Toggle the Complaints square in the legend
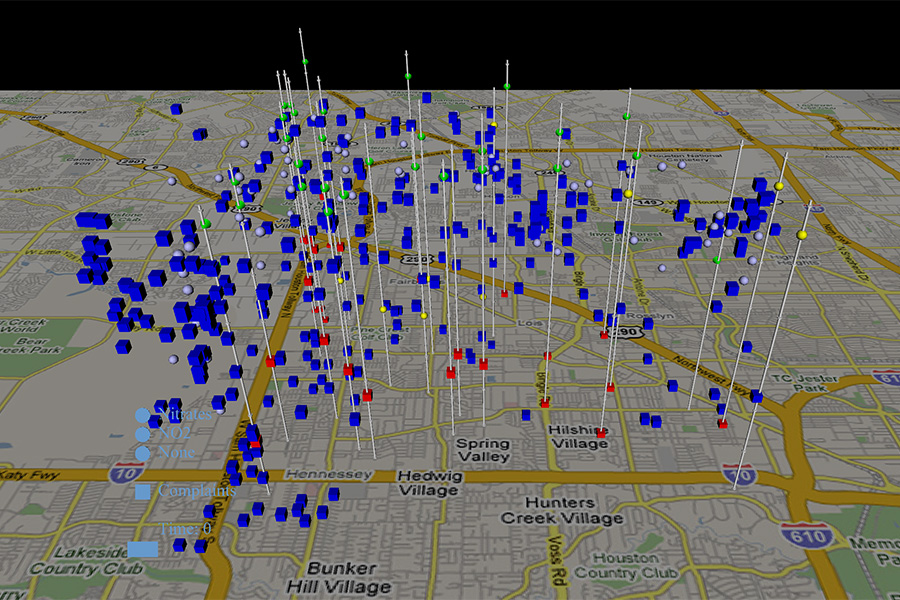The height and width of the screenshot is (600, 900). click(x=142, y=491)
